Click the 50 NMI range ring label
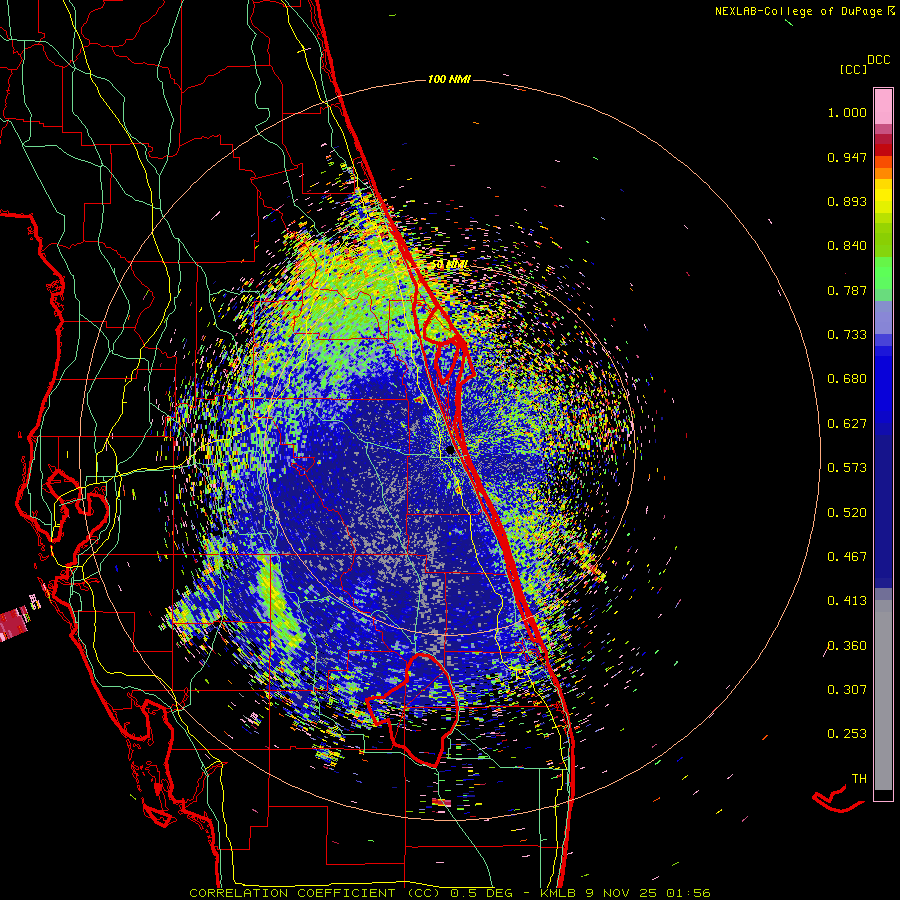Image resolution: width=900 pixels, height=900 pixels. (449, 265)
